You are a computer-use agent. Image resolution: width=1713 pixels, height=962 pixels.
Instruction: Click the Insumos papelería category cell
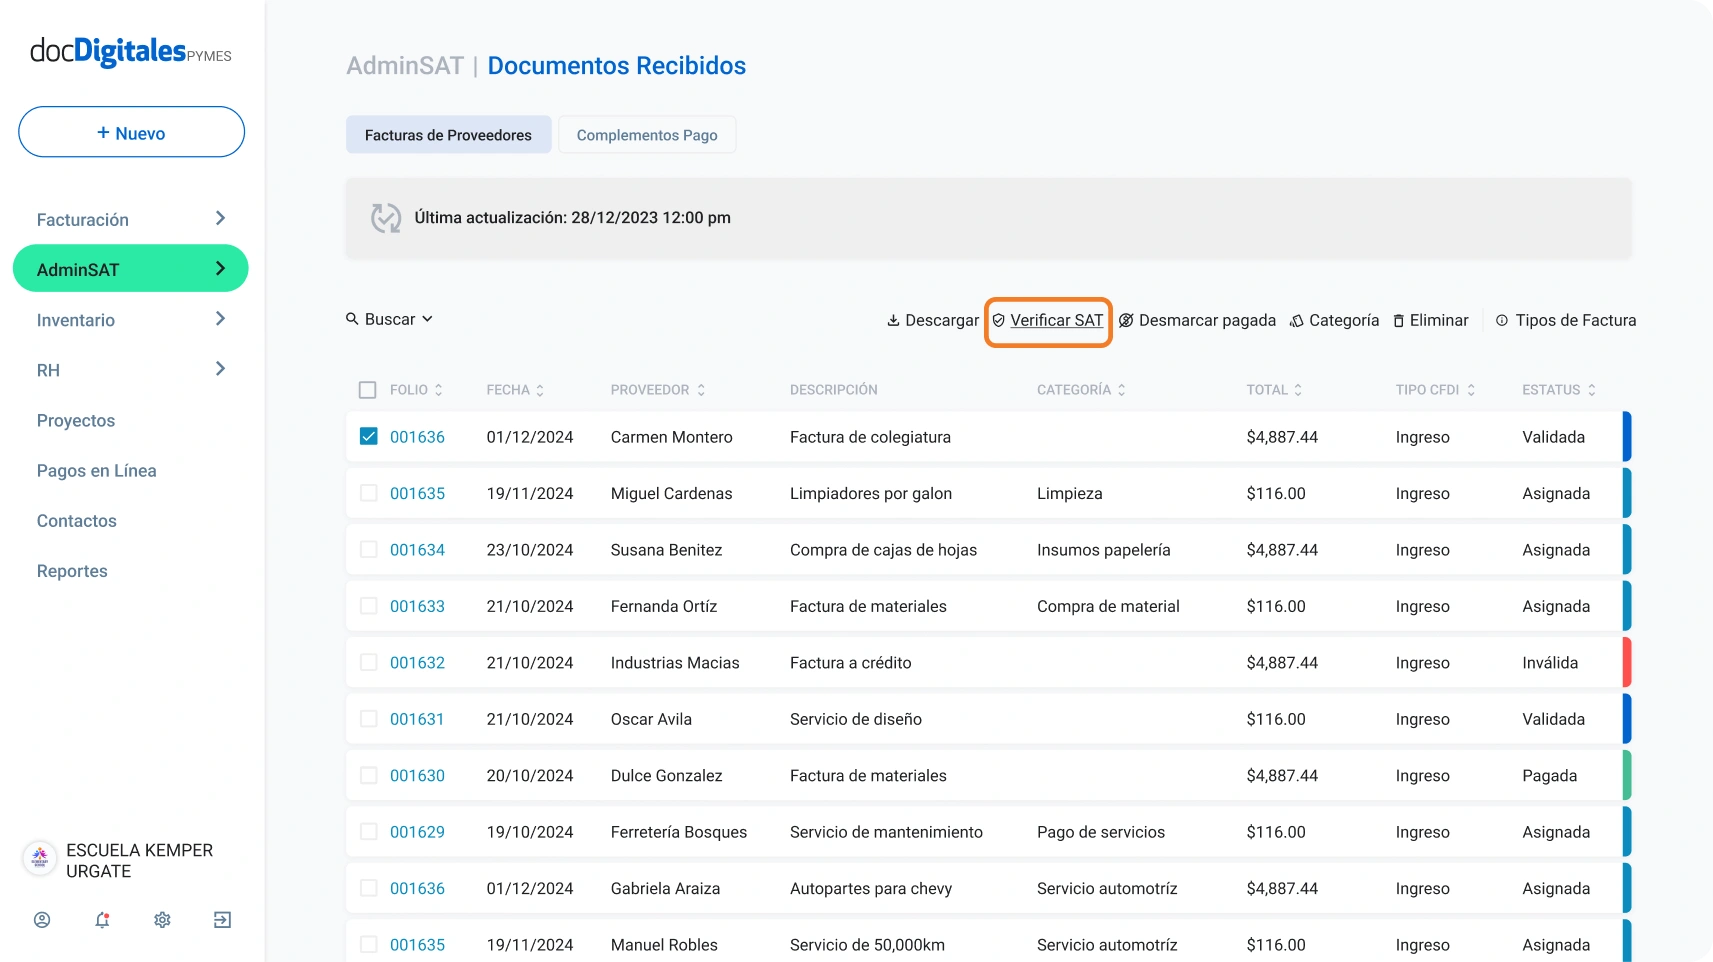point(1104,550)
